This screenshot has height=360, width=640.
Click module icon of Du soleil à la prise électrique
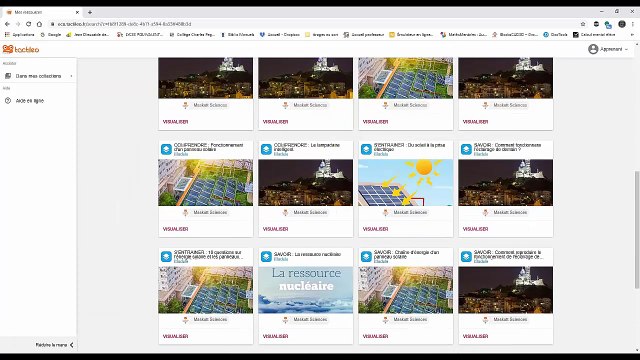[366, 149]
